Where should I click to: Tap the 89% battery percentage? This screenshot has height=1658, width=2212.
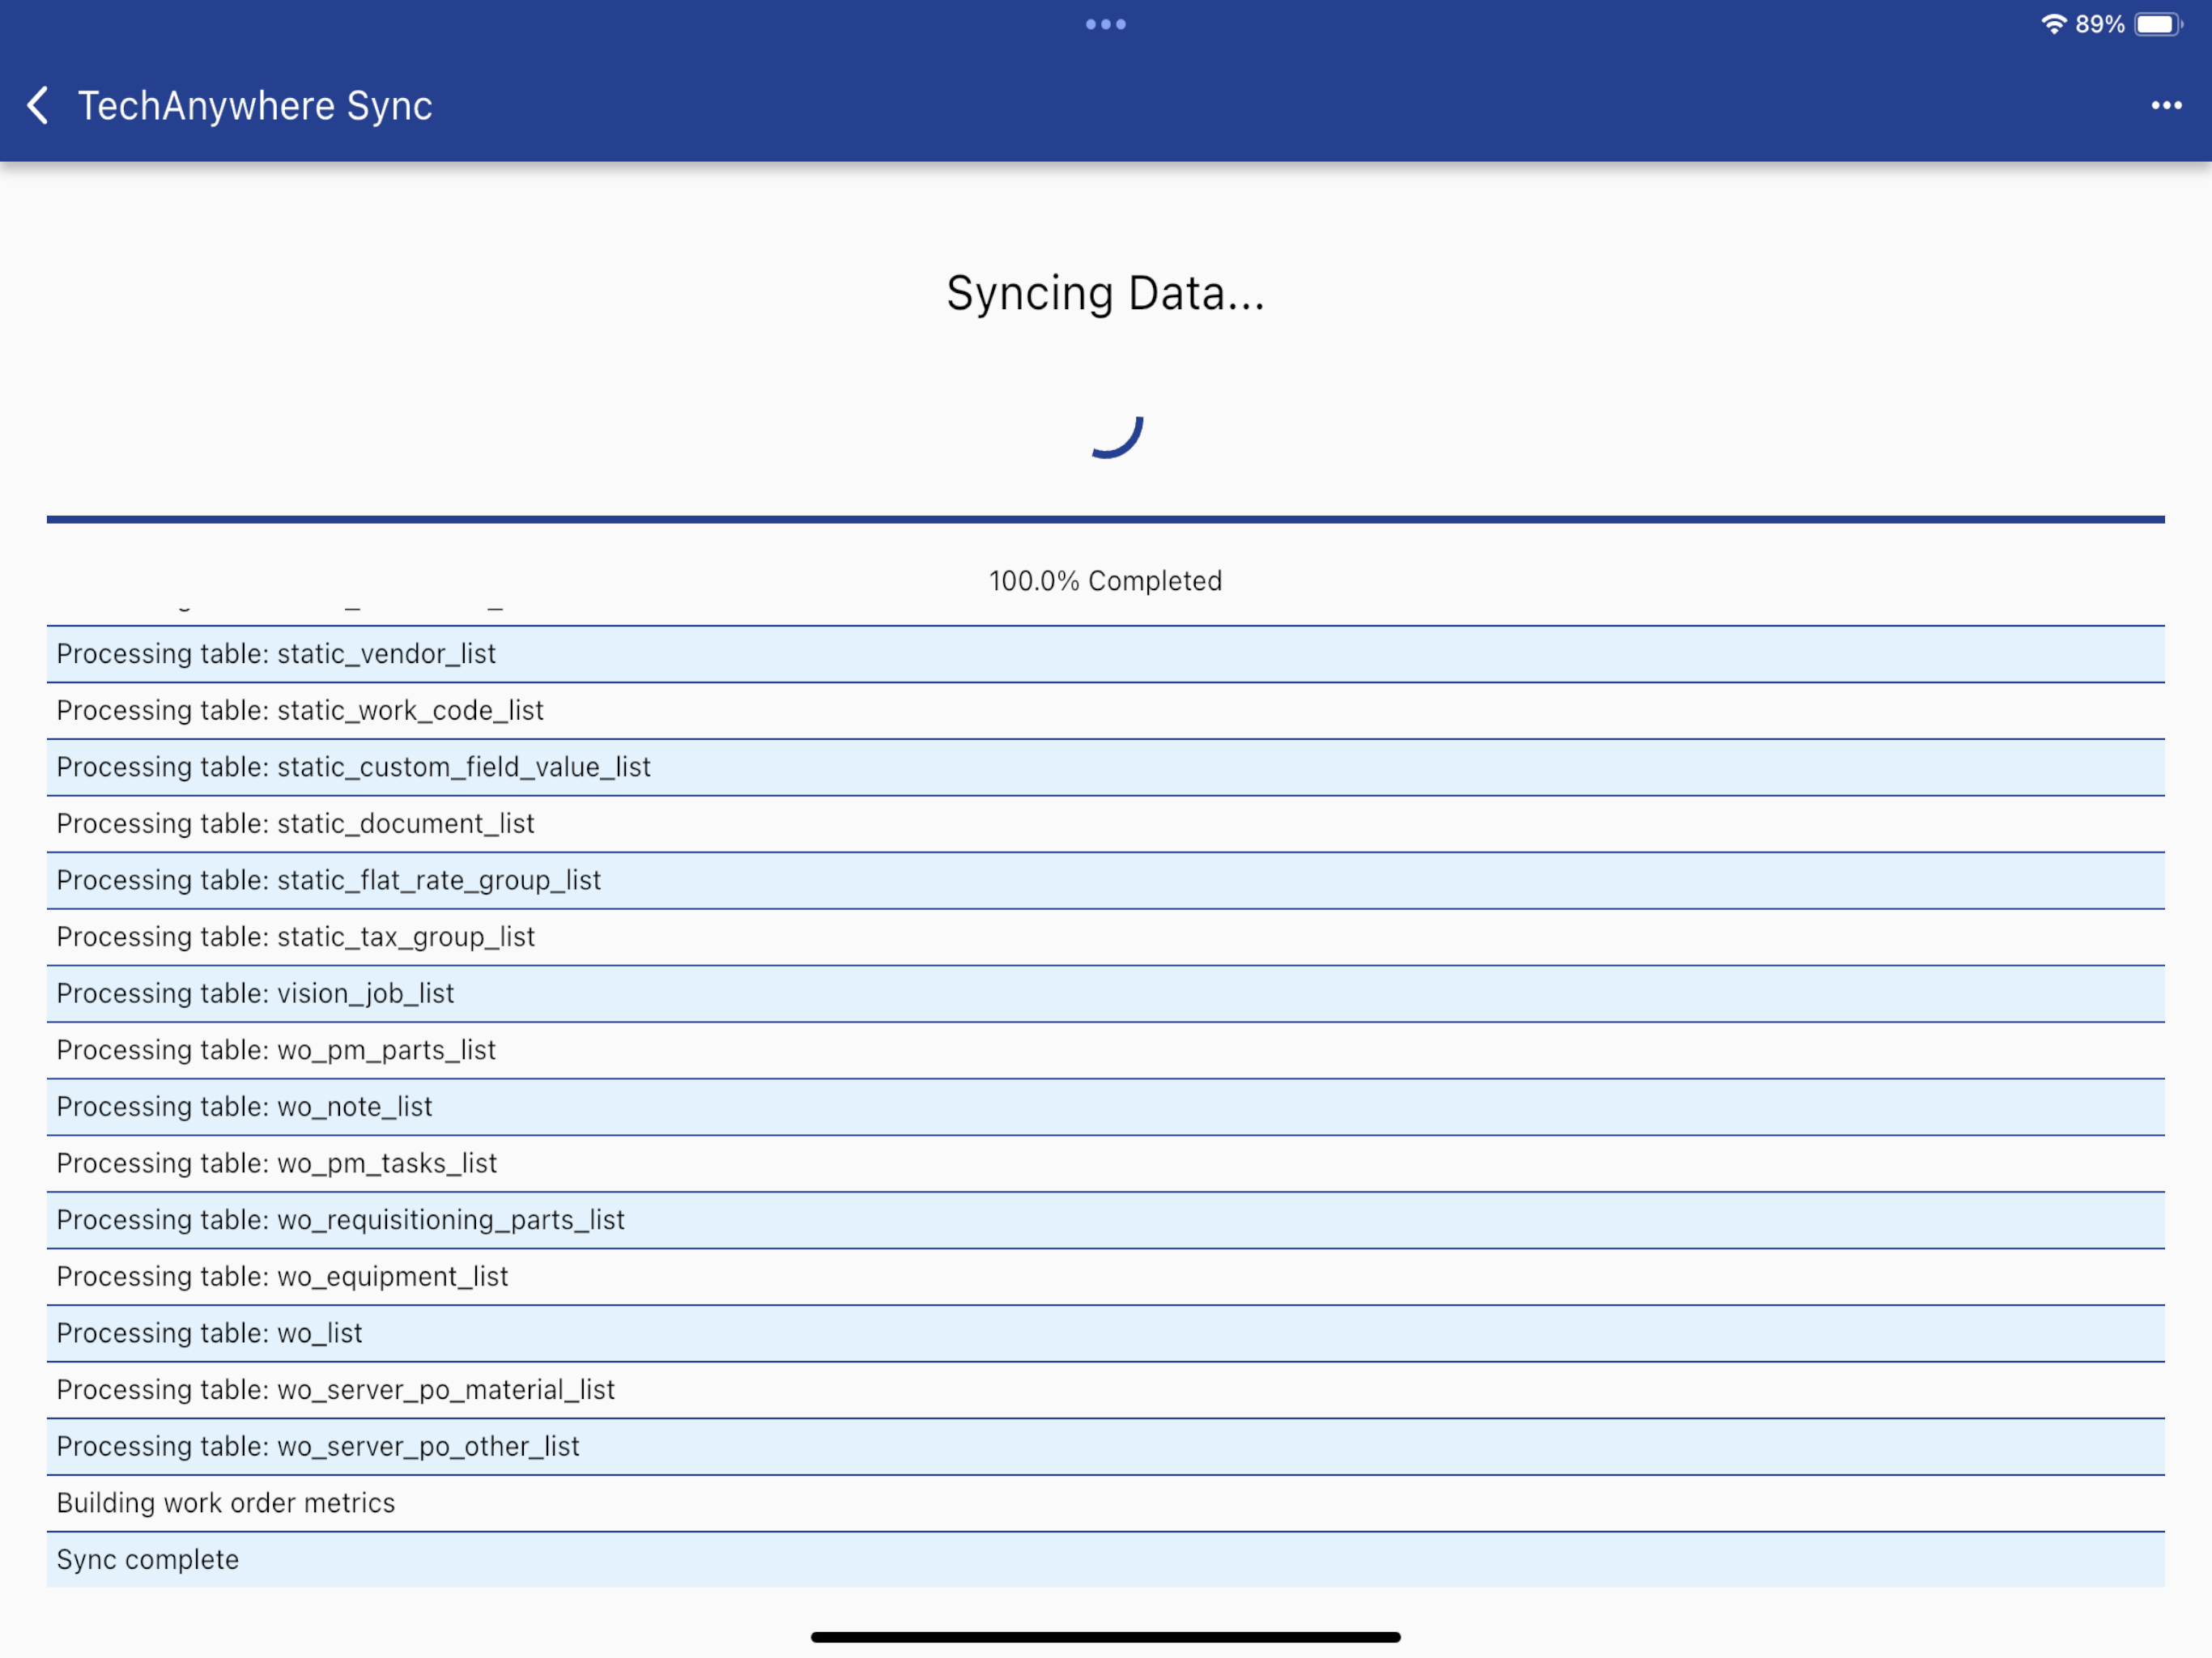pos(2100,24)
